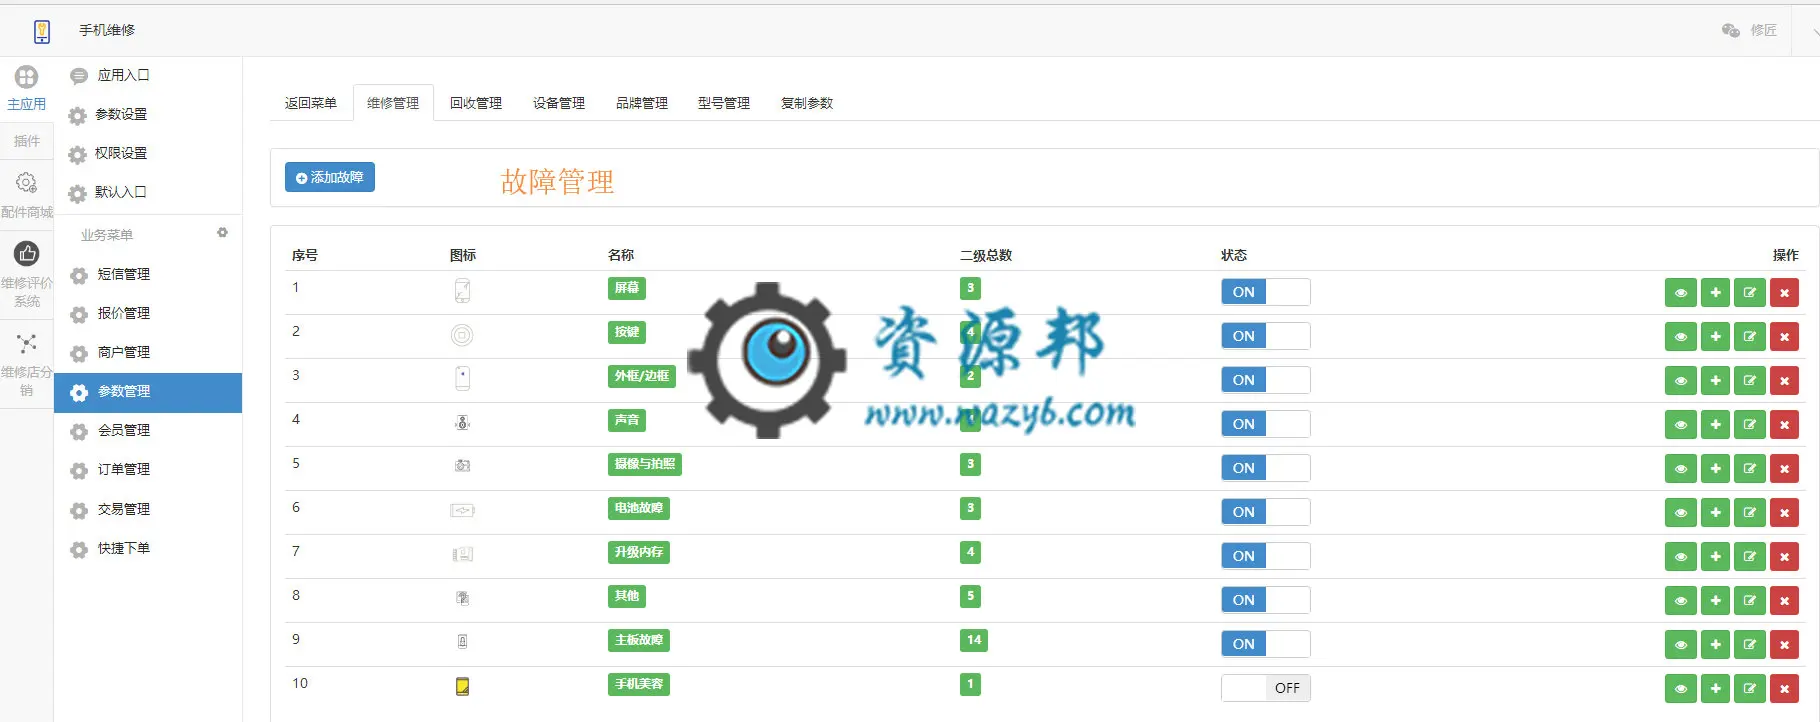Click the edit pencil icon for 声音 row
This screenshot has width=1820, height=722.
(1750, 425)
